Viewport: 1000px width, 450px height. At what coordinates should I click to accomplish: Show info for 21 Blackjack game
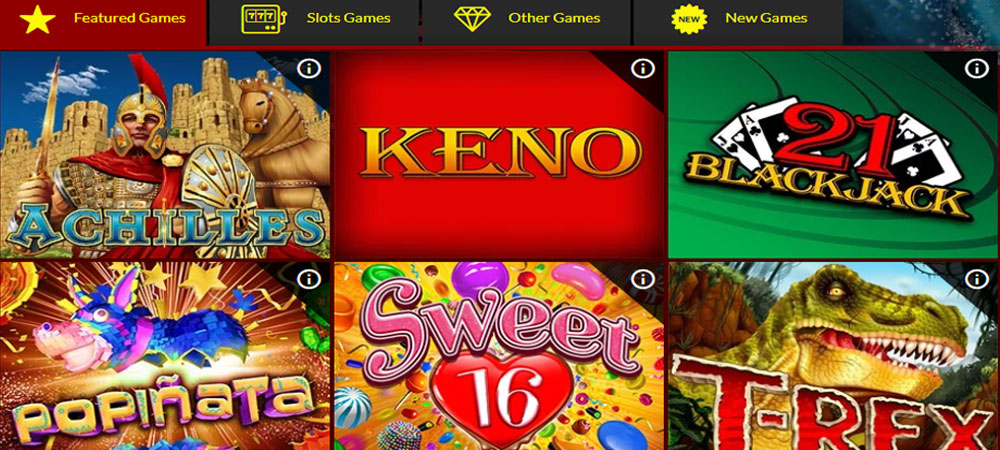pyautogui.click(x=976, y=68)
